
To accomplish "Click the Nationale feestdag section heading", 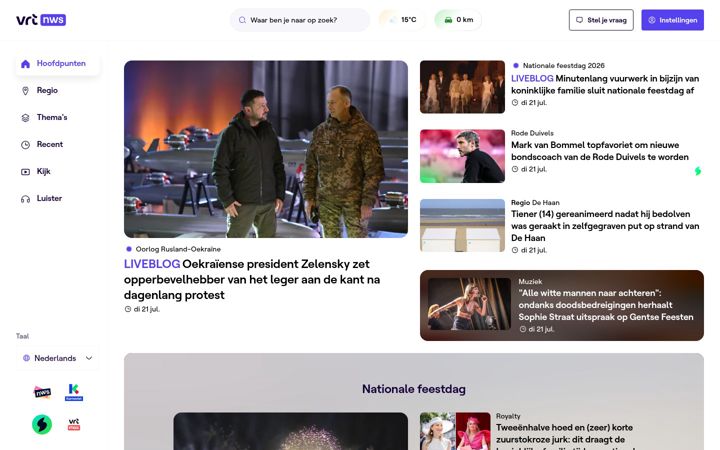I will tap(414, 389).
